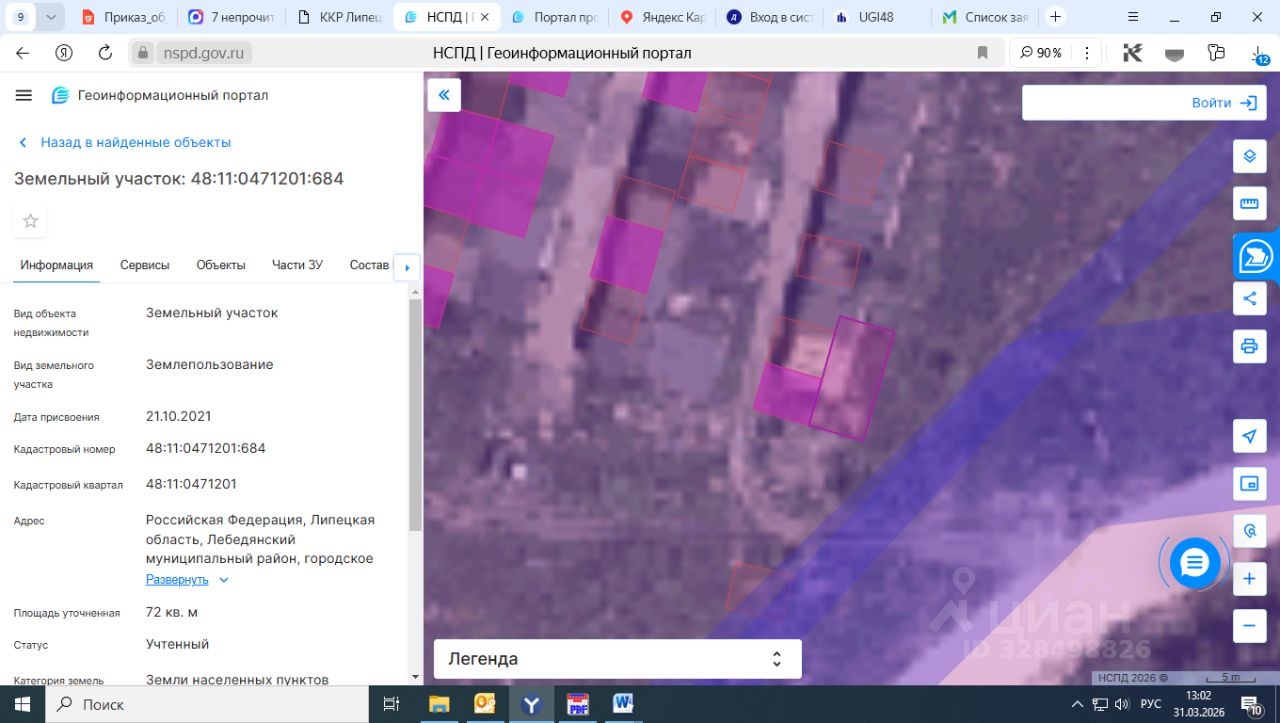
Task: Switch to the Состав tab
Action: 369,265
